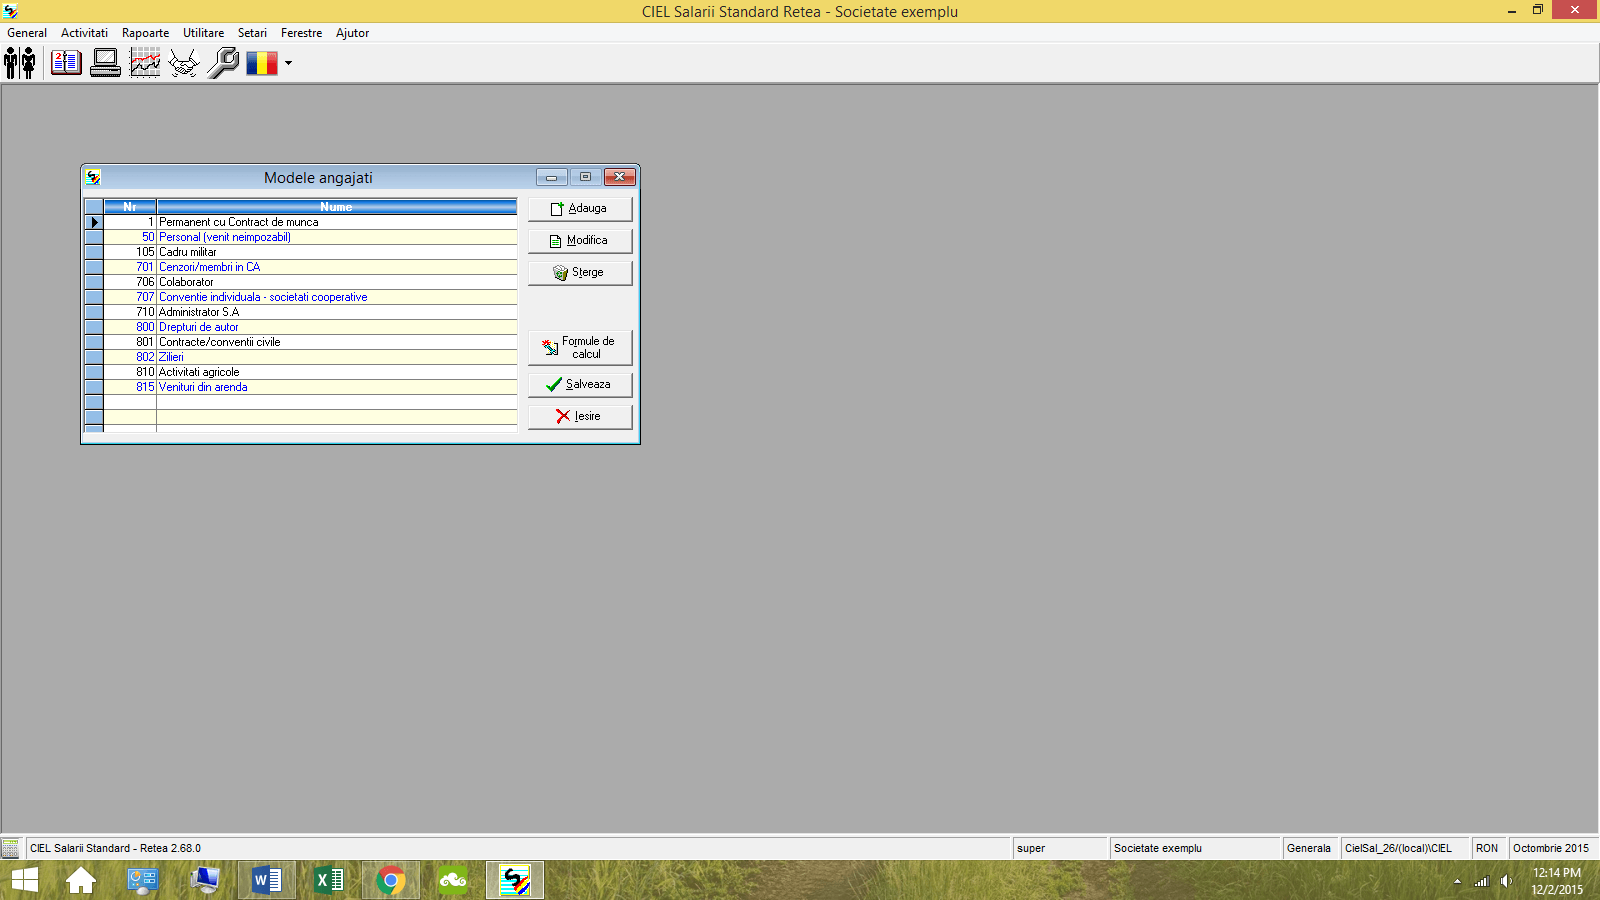
Task: Click the volume icon in system tray
Action: tap(1506, 881)
